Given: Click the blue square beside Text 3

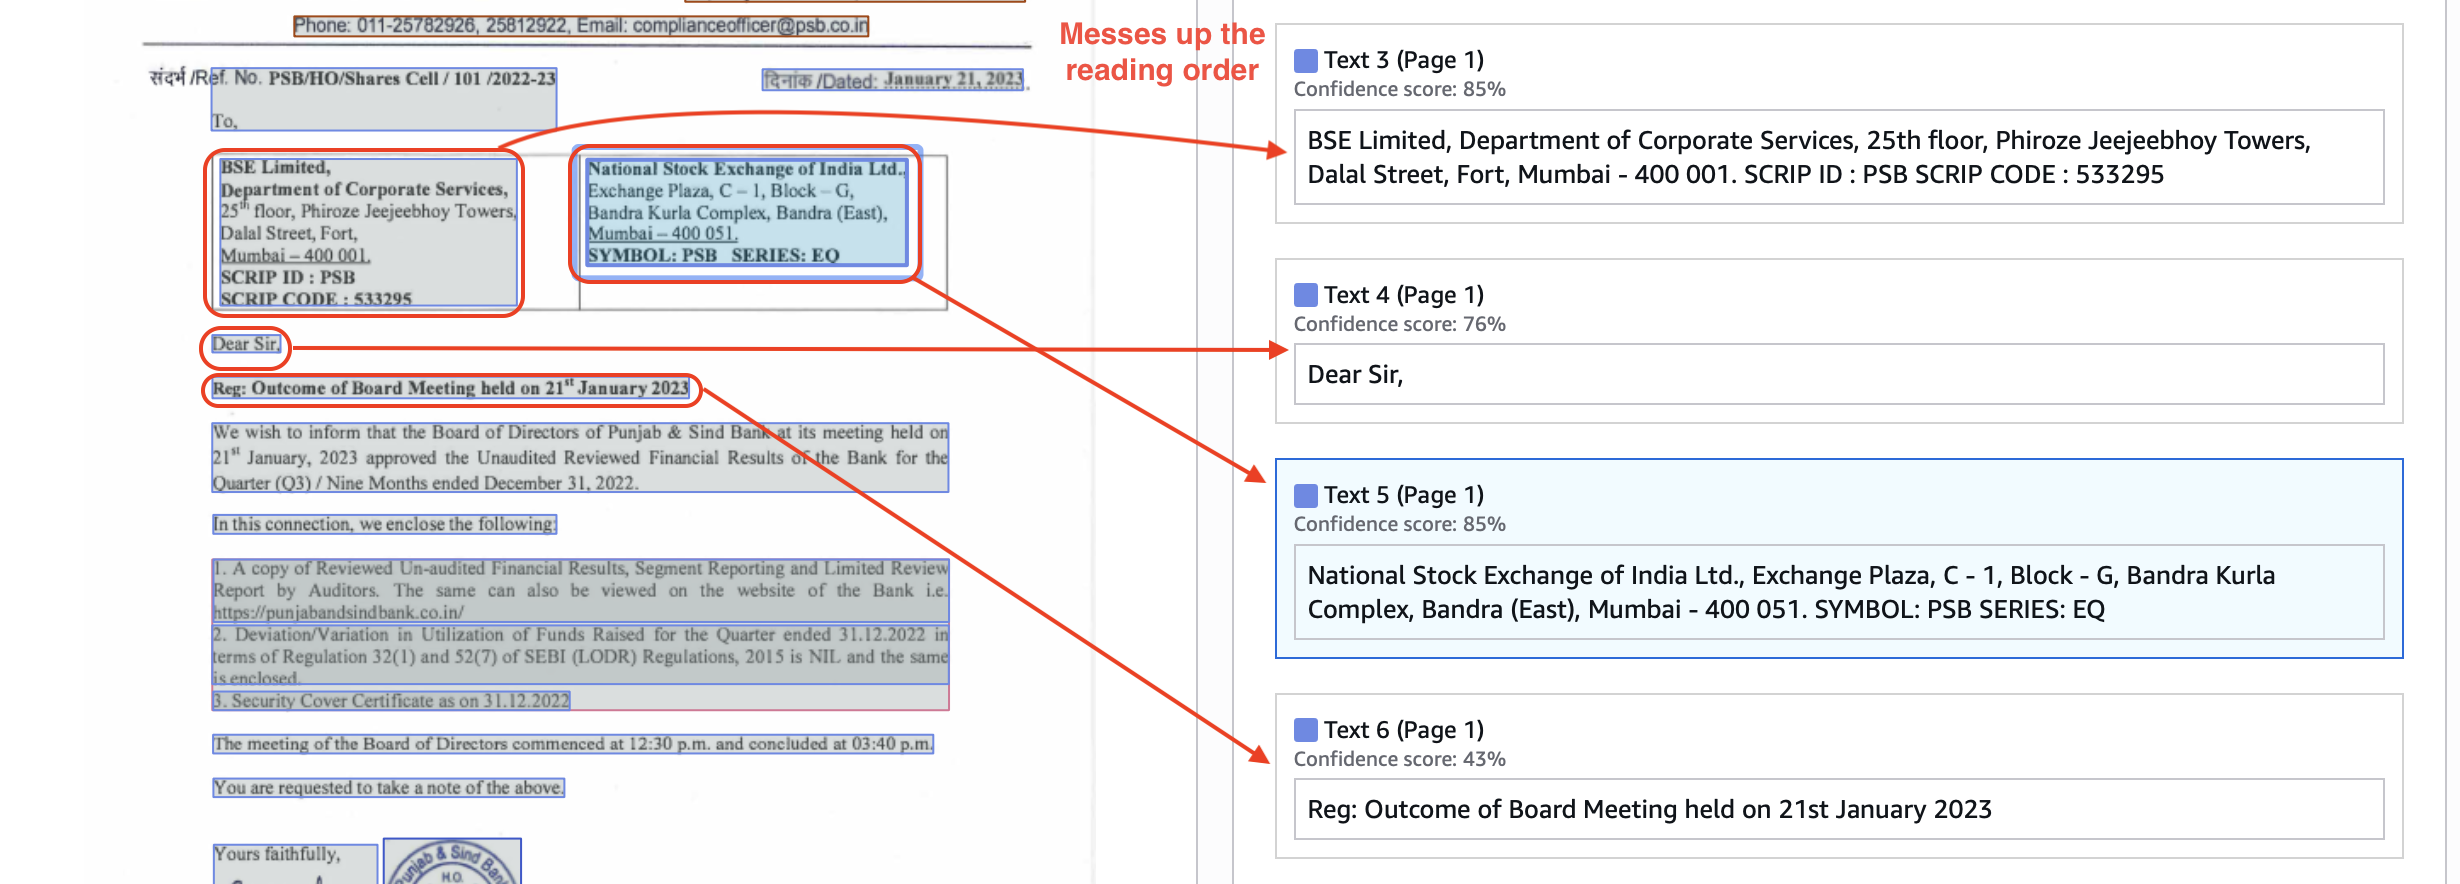Looking at the screenshot, I should click(x=1305, y=61).
